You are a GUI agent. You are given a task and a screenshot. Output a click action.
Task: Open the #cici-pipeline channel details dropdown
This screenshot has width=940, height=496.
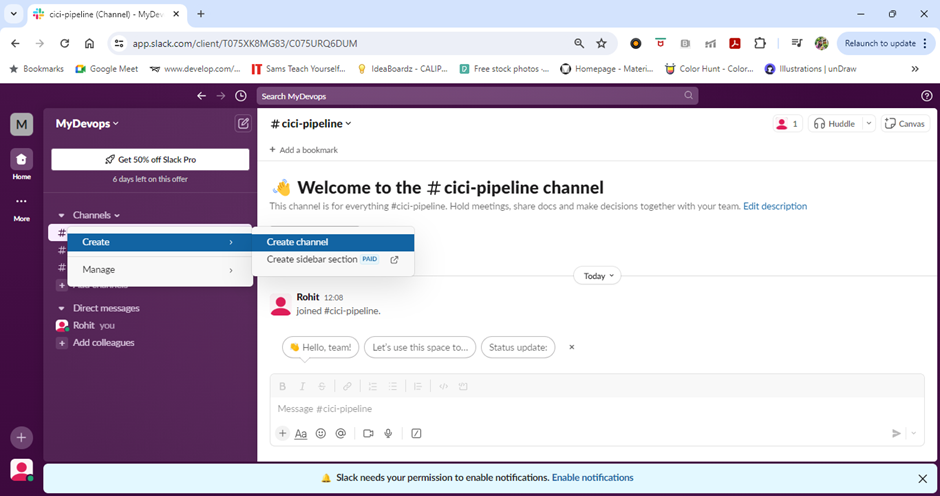(x=311, y=124)
